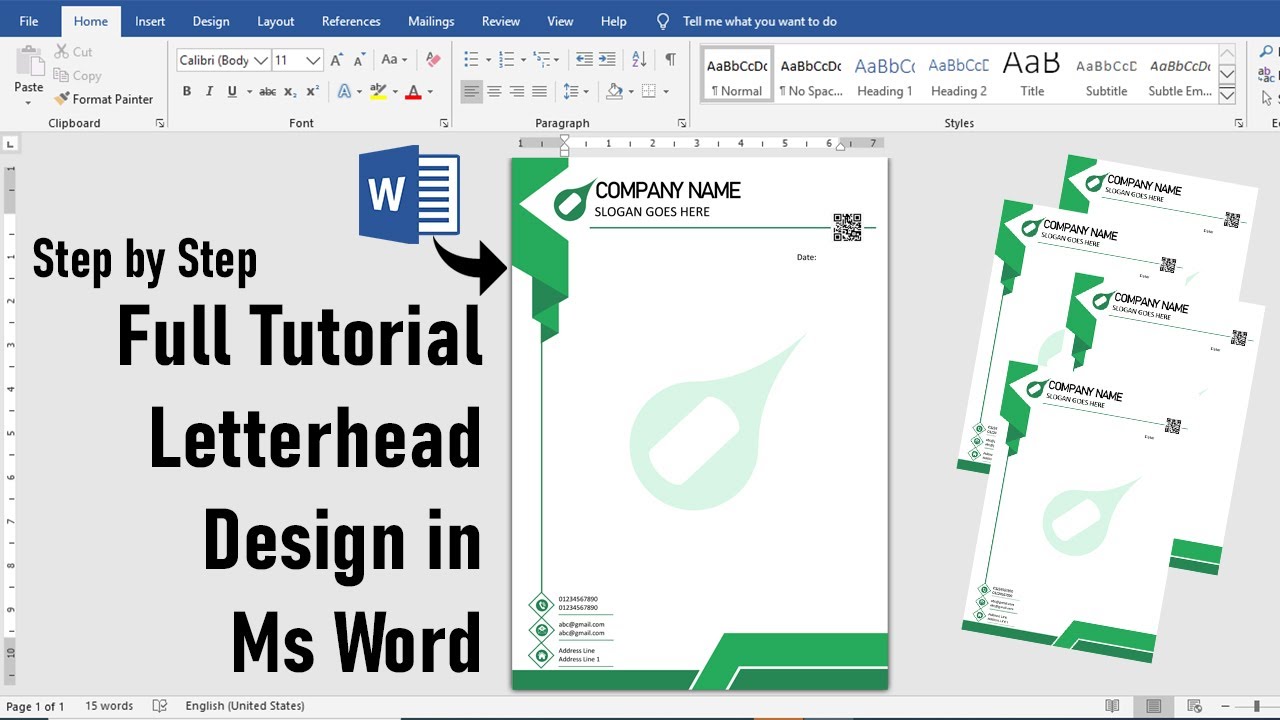
Task: Apply the No Spacing style
Action: [811, 75]
